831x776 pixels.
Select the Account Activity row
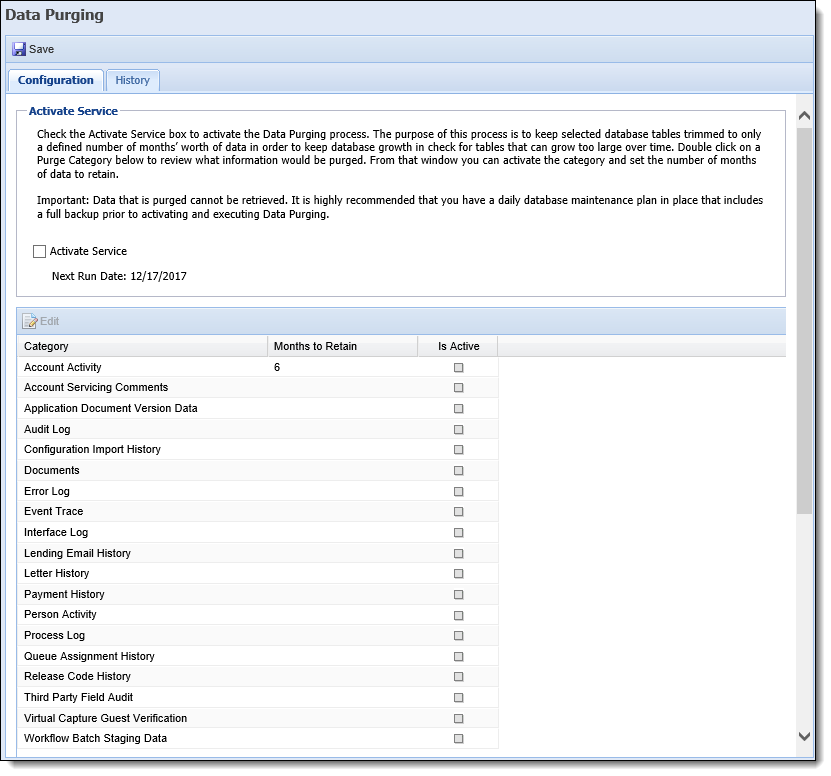[x=258, y=367]
